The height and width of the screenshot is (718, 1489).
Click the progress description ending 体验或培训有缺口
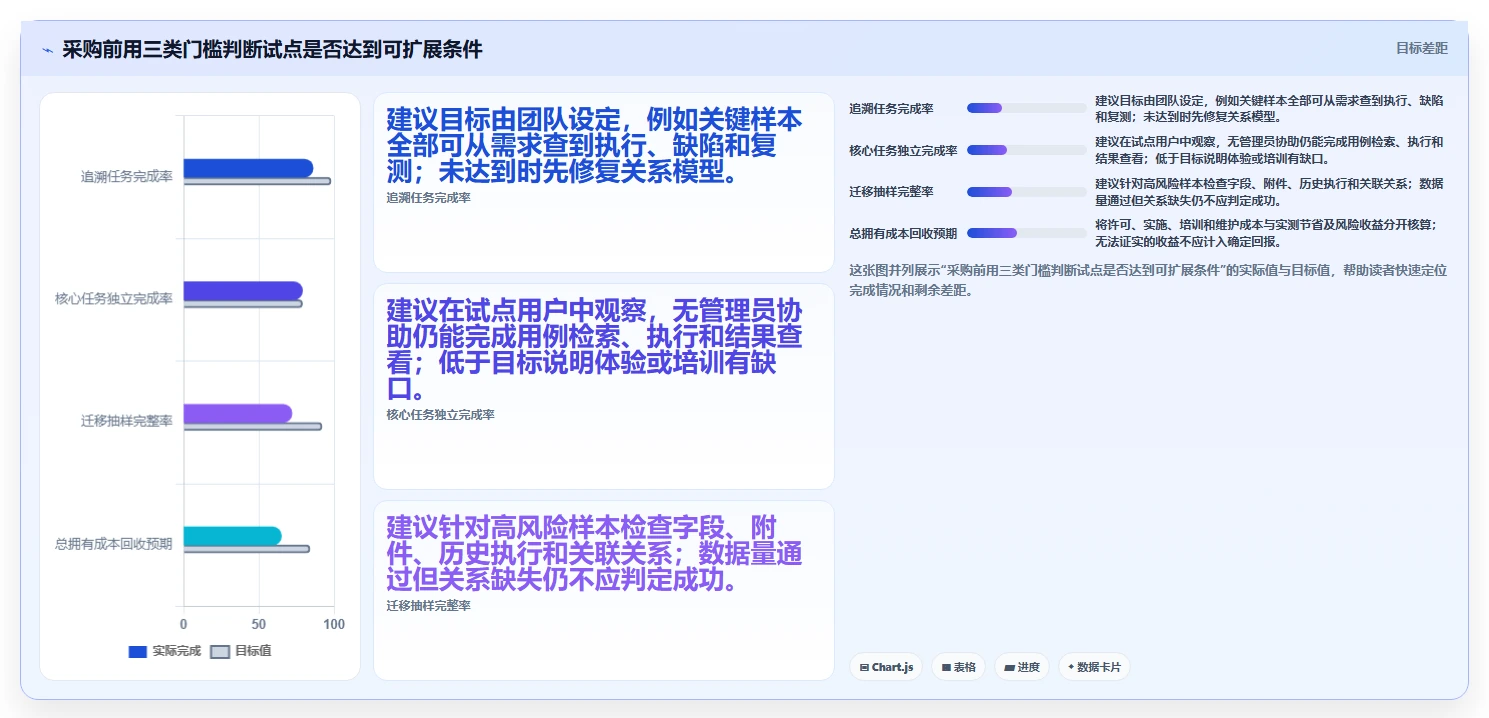[1269, 150]
